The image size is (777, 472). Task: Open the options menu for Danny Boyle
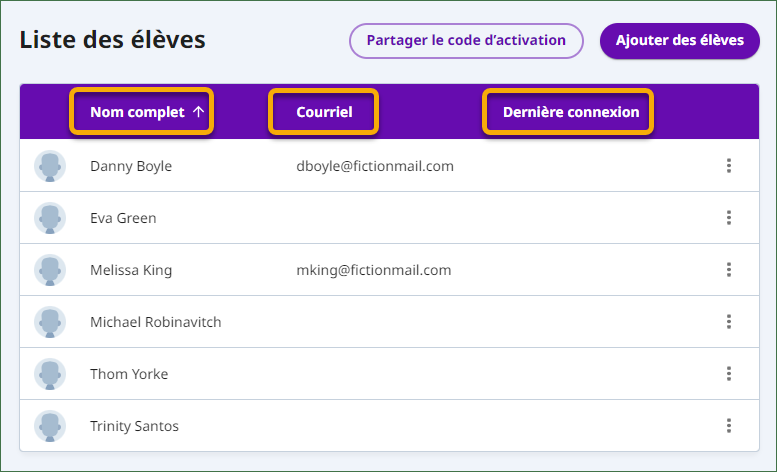[x=728, y=165]
